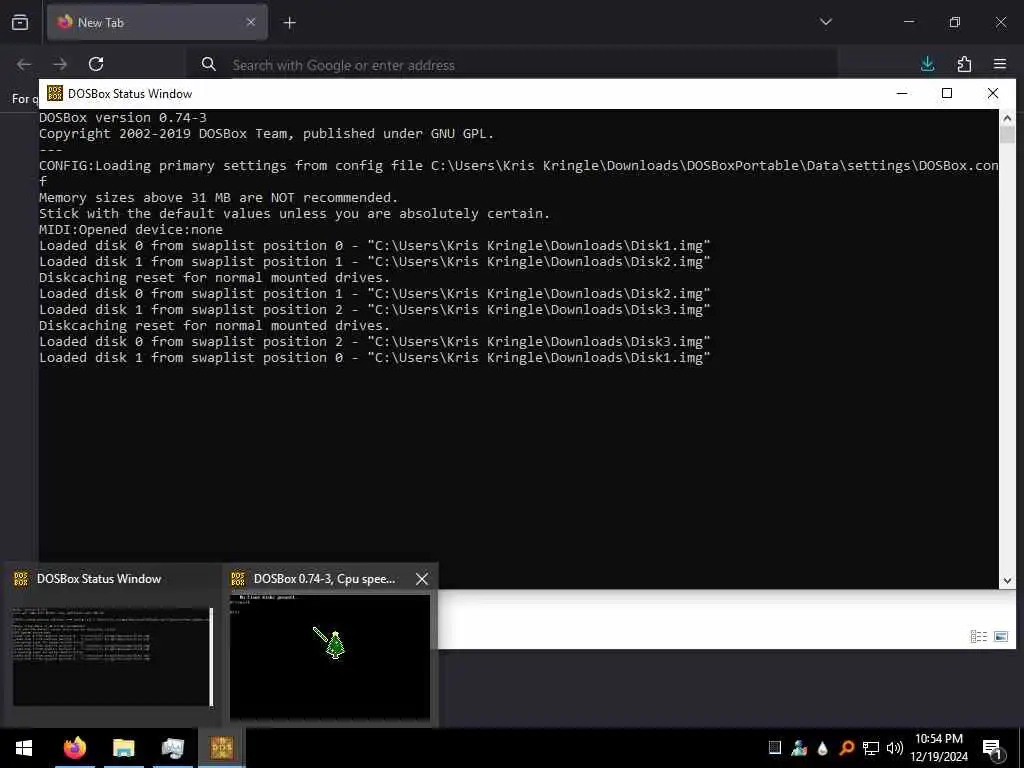The image size is (1024, 768).
Task: Go back in Firefox navigation
Action: [24, 64]
